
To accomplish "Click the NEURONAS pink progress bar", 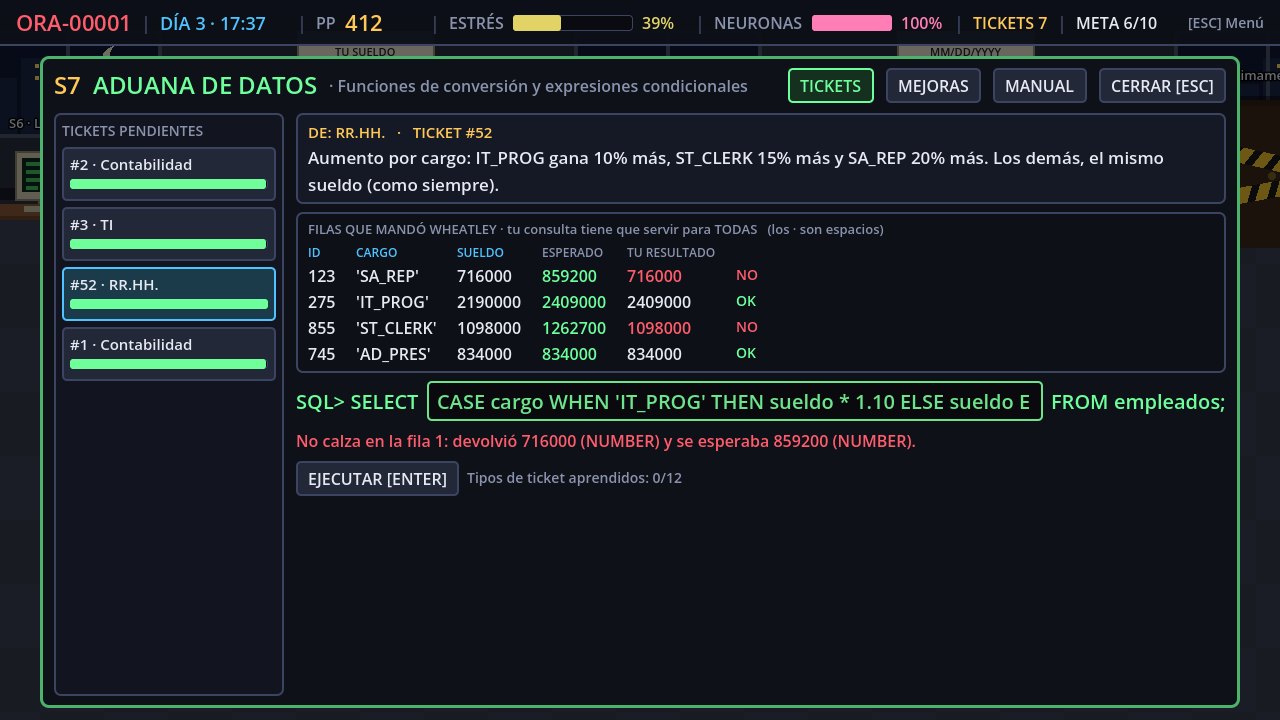I will pos(852,23).
